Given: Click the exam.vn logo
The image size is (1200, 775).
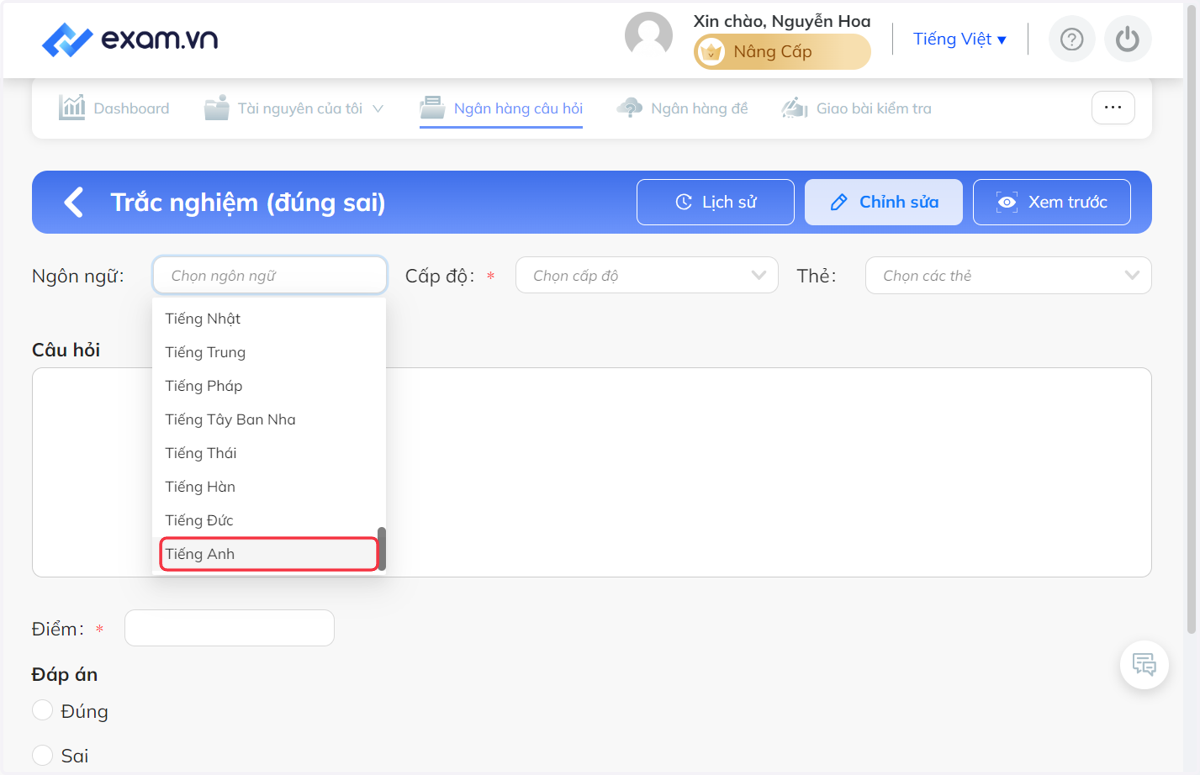Looking at the screenshot, I should [x=130, y=40].
